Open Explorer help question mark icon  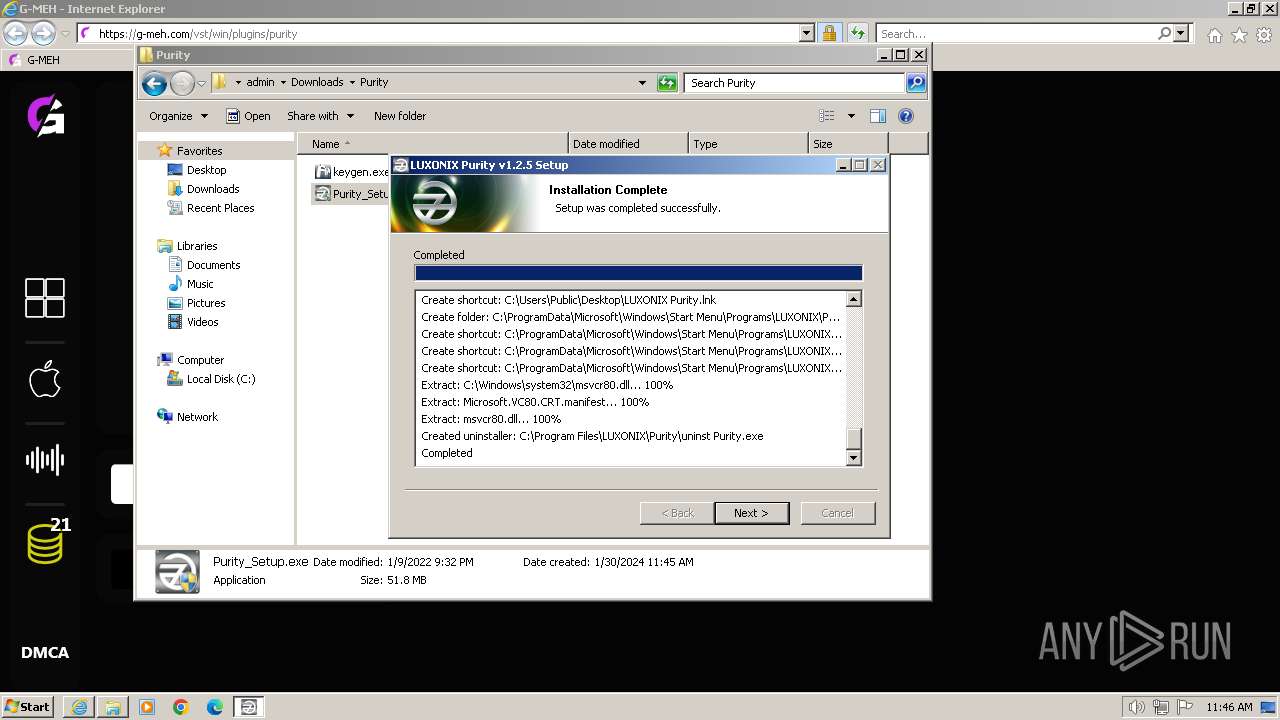point(906,116)
